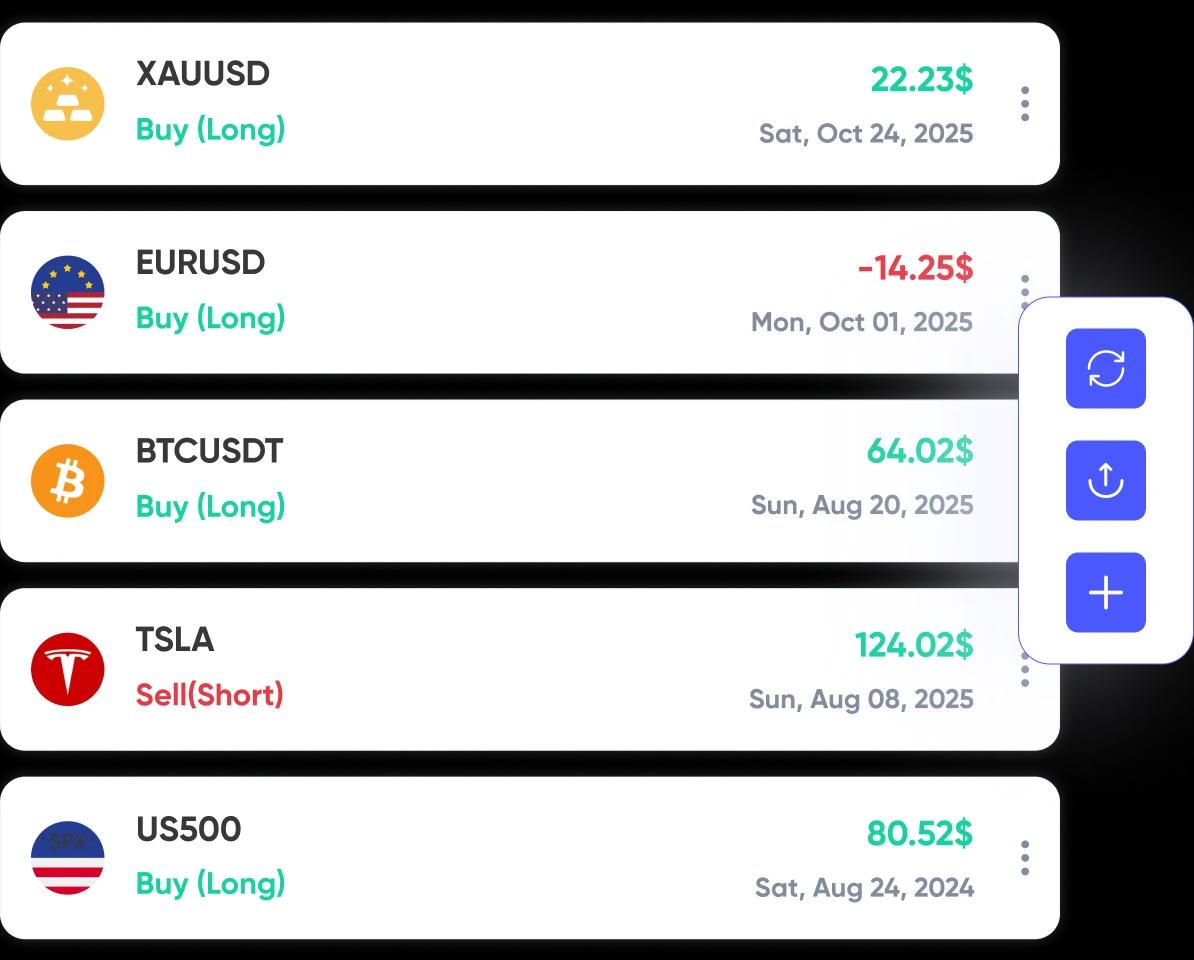1194x960 pixels.
Task: Open the US500 three-dot options menu
Action: tap(1025, 856)
